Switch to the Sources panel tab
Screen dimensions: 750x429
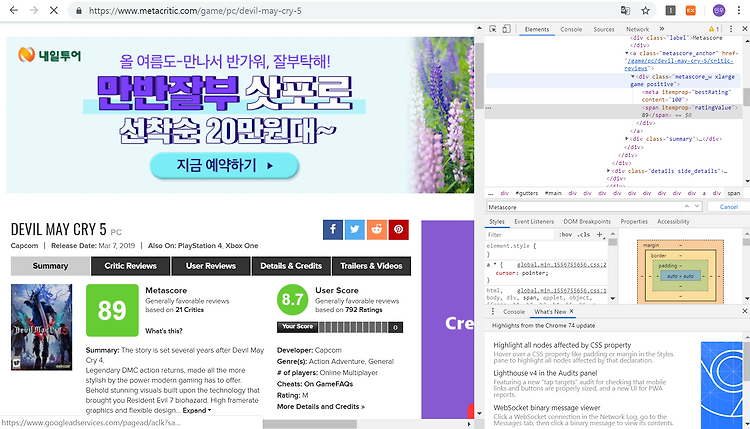pos(604,29)
